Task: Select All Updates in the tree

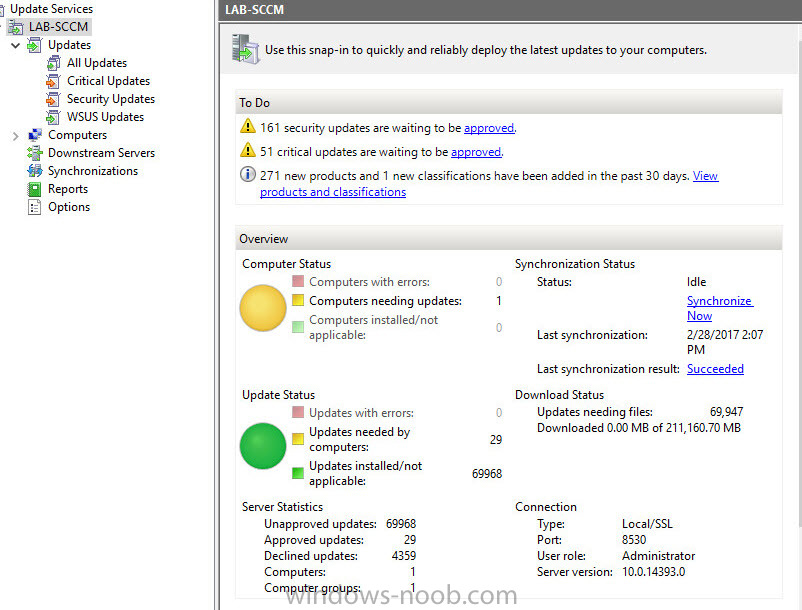Action: pyautogui.click(x=97, y=63)
